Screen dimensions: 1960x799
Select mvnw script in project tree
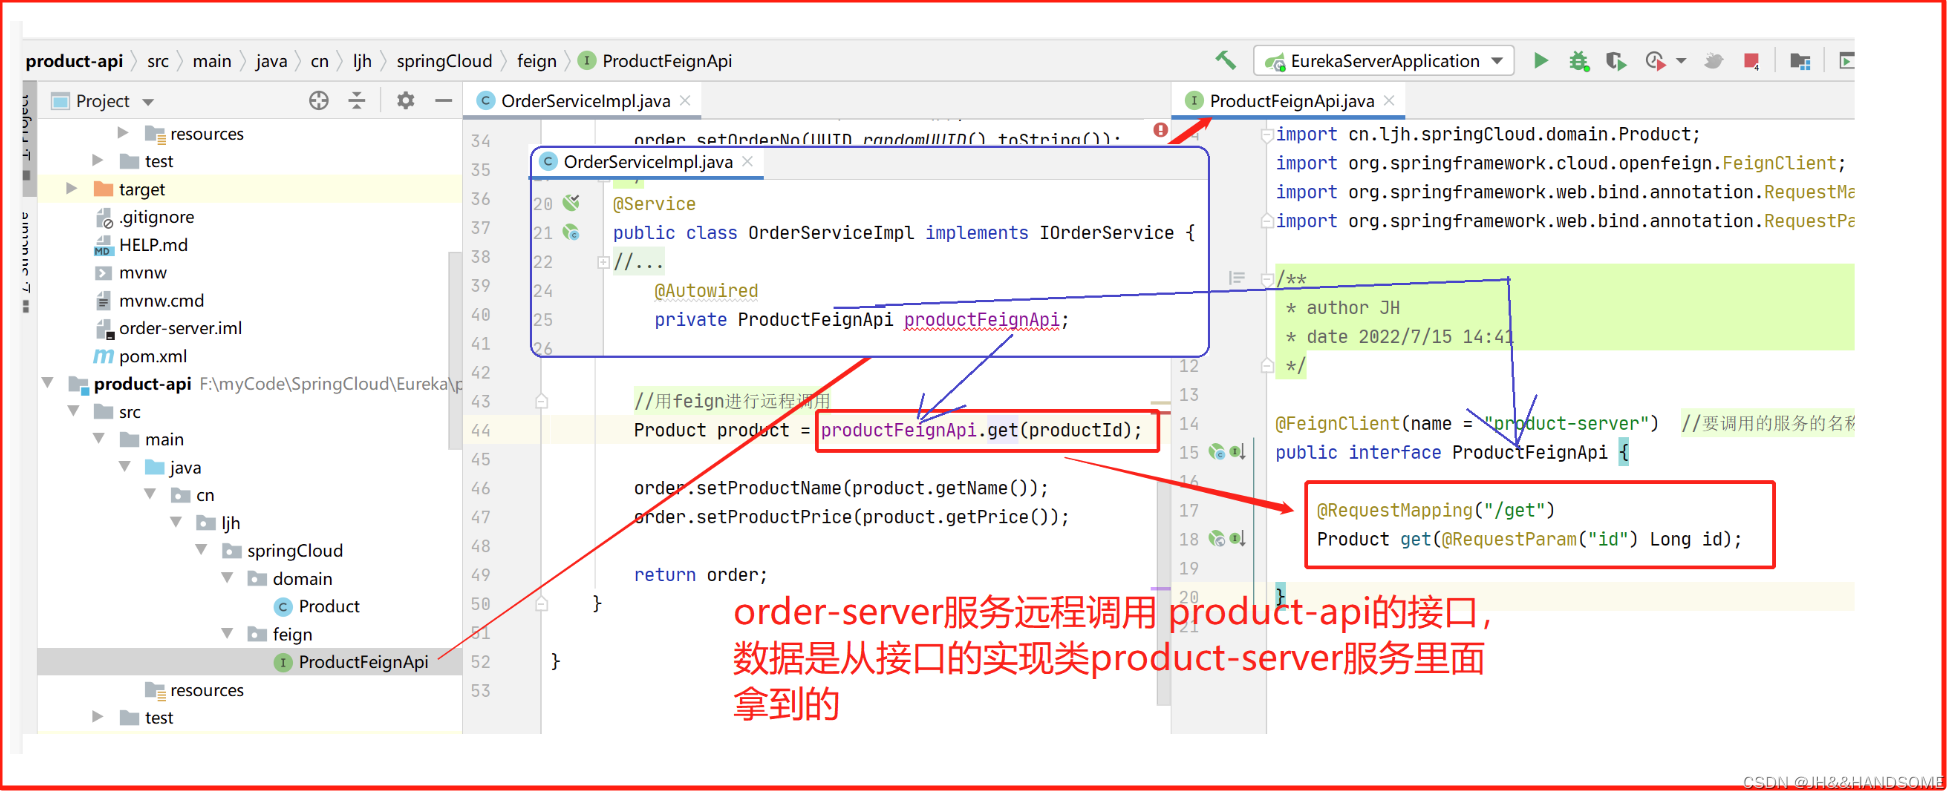point(143,272)
